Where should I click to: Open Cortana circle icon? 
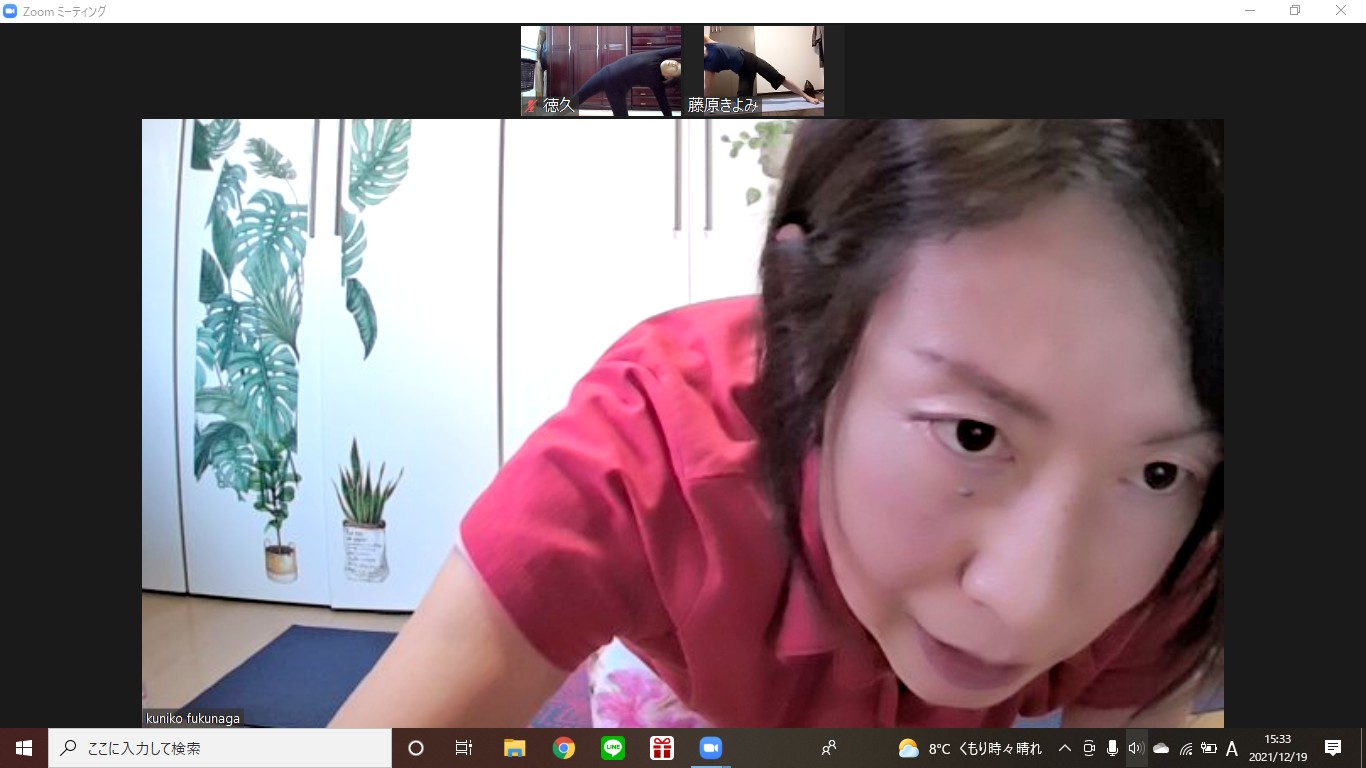[x=416, y=748]
